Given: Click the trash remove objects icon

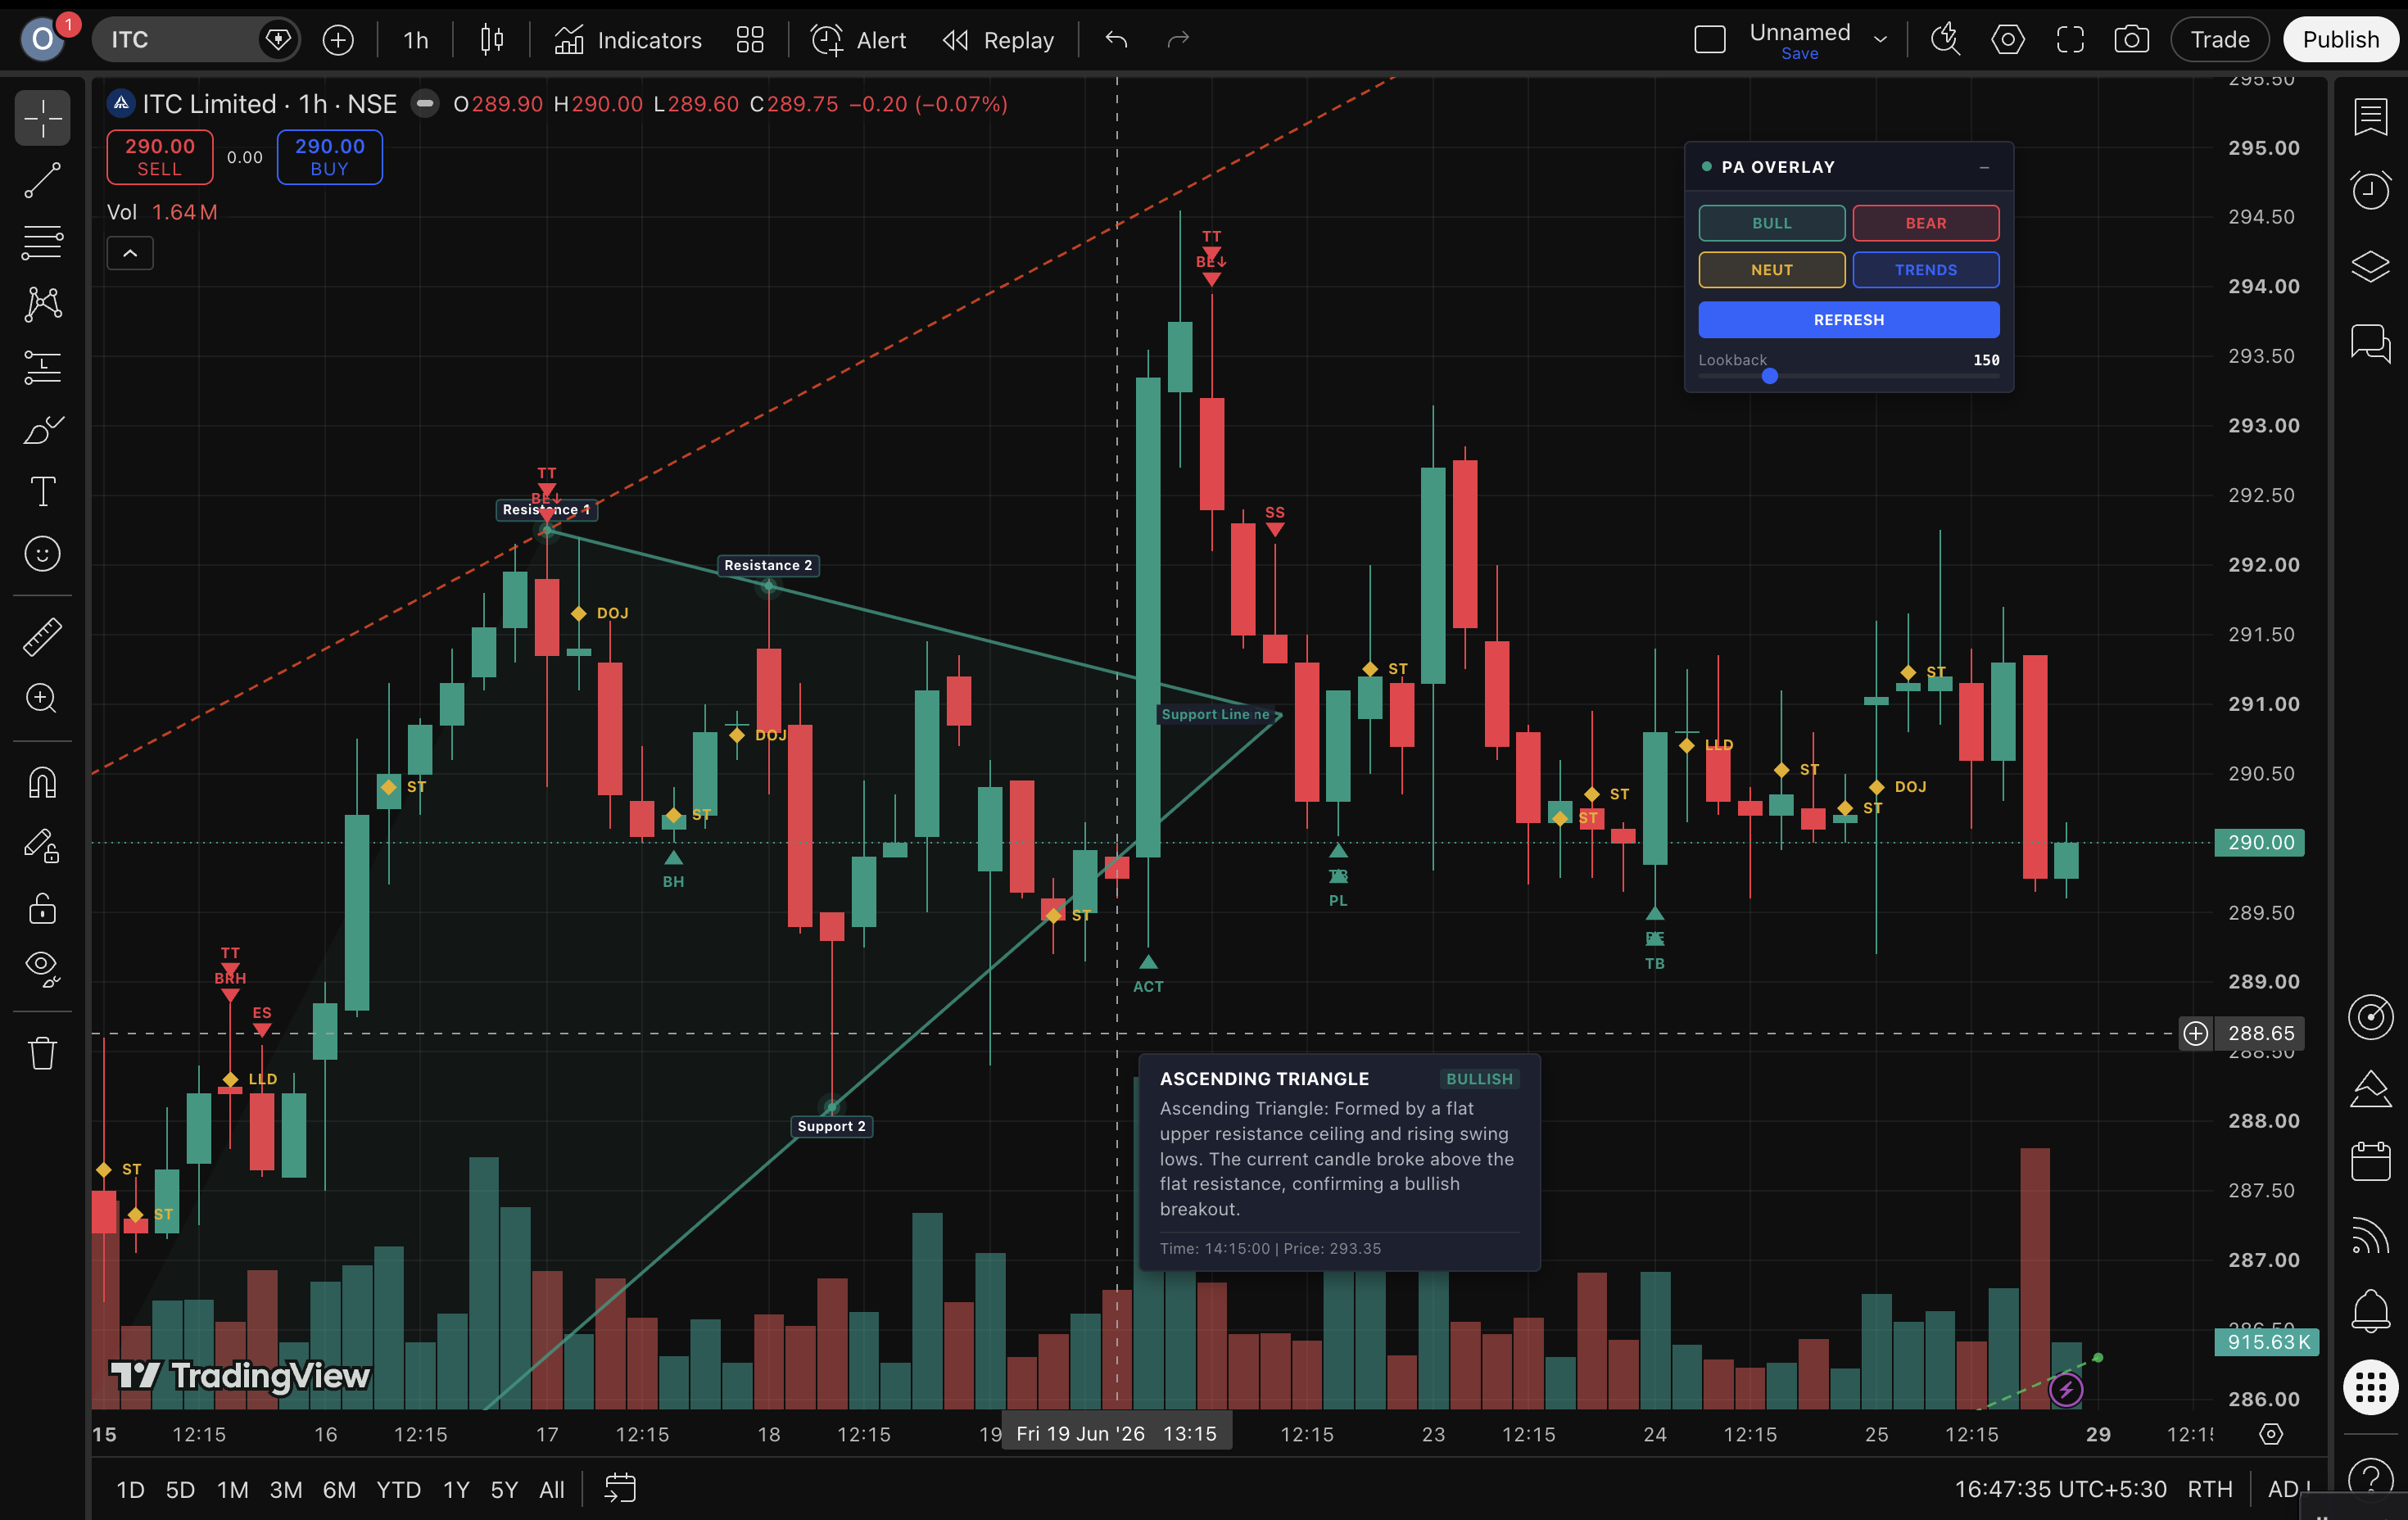Looking at the screenshot, I should tap(42, 1053).
